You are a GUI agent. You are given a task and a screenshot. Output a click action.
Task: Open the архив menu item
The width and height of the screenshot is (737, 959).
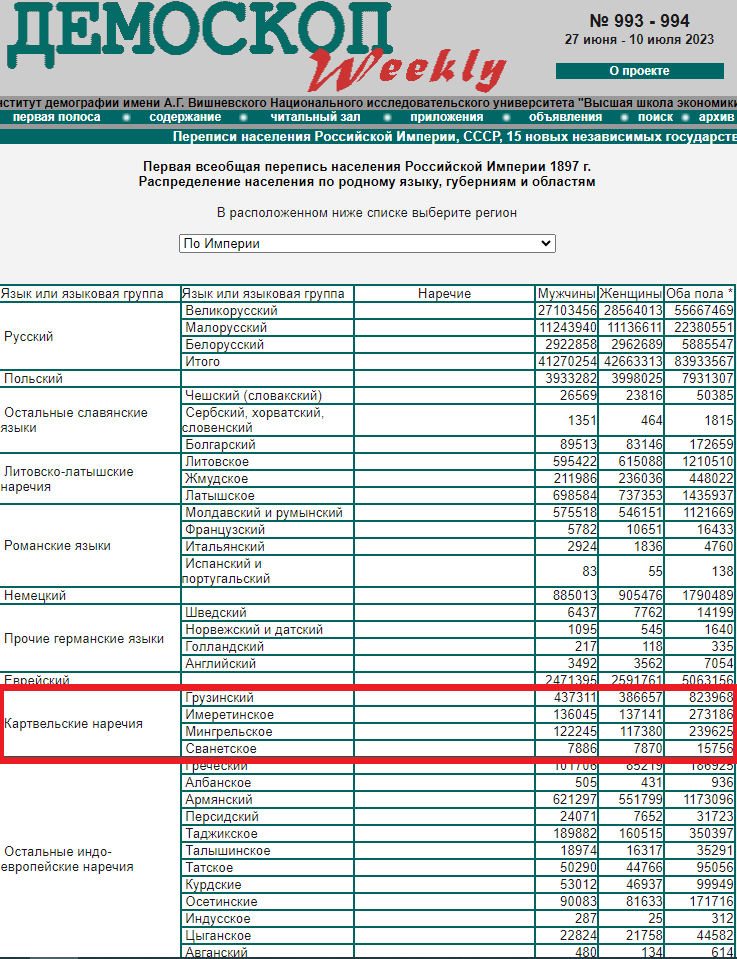(716, 117)
